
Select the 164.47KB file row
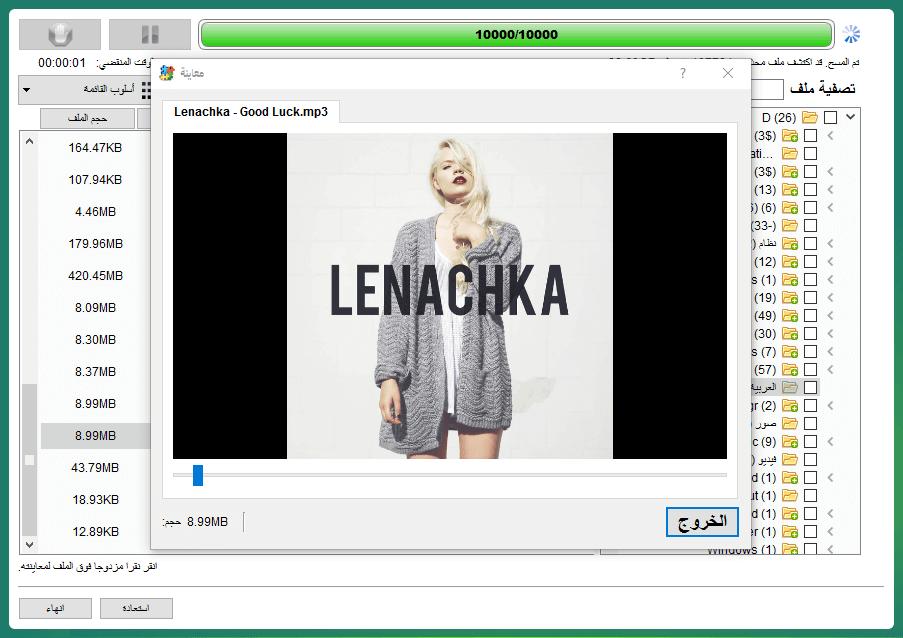(x=95, y=148)
